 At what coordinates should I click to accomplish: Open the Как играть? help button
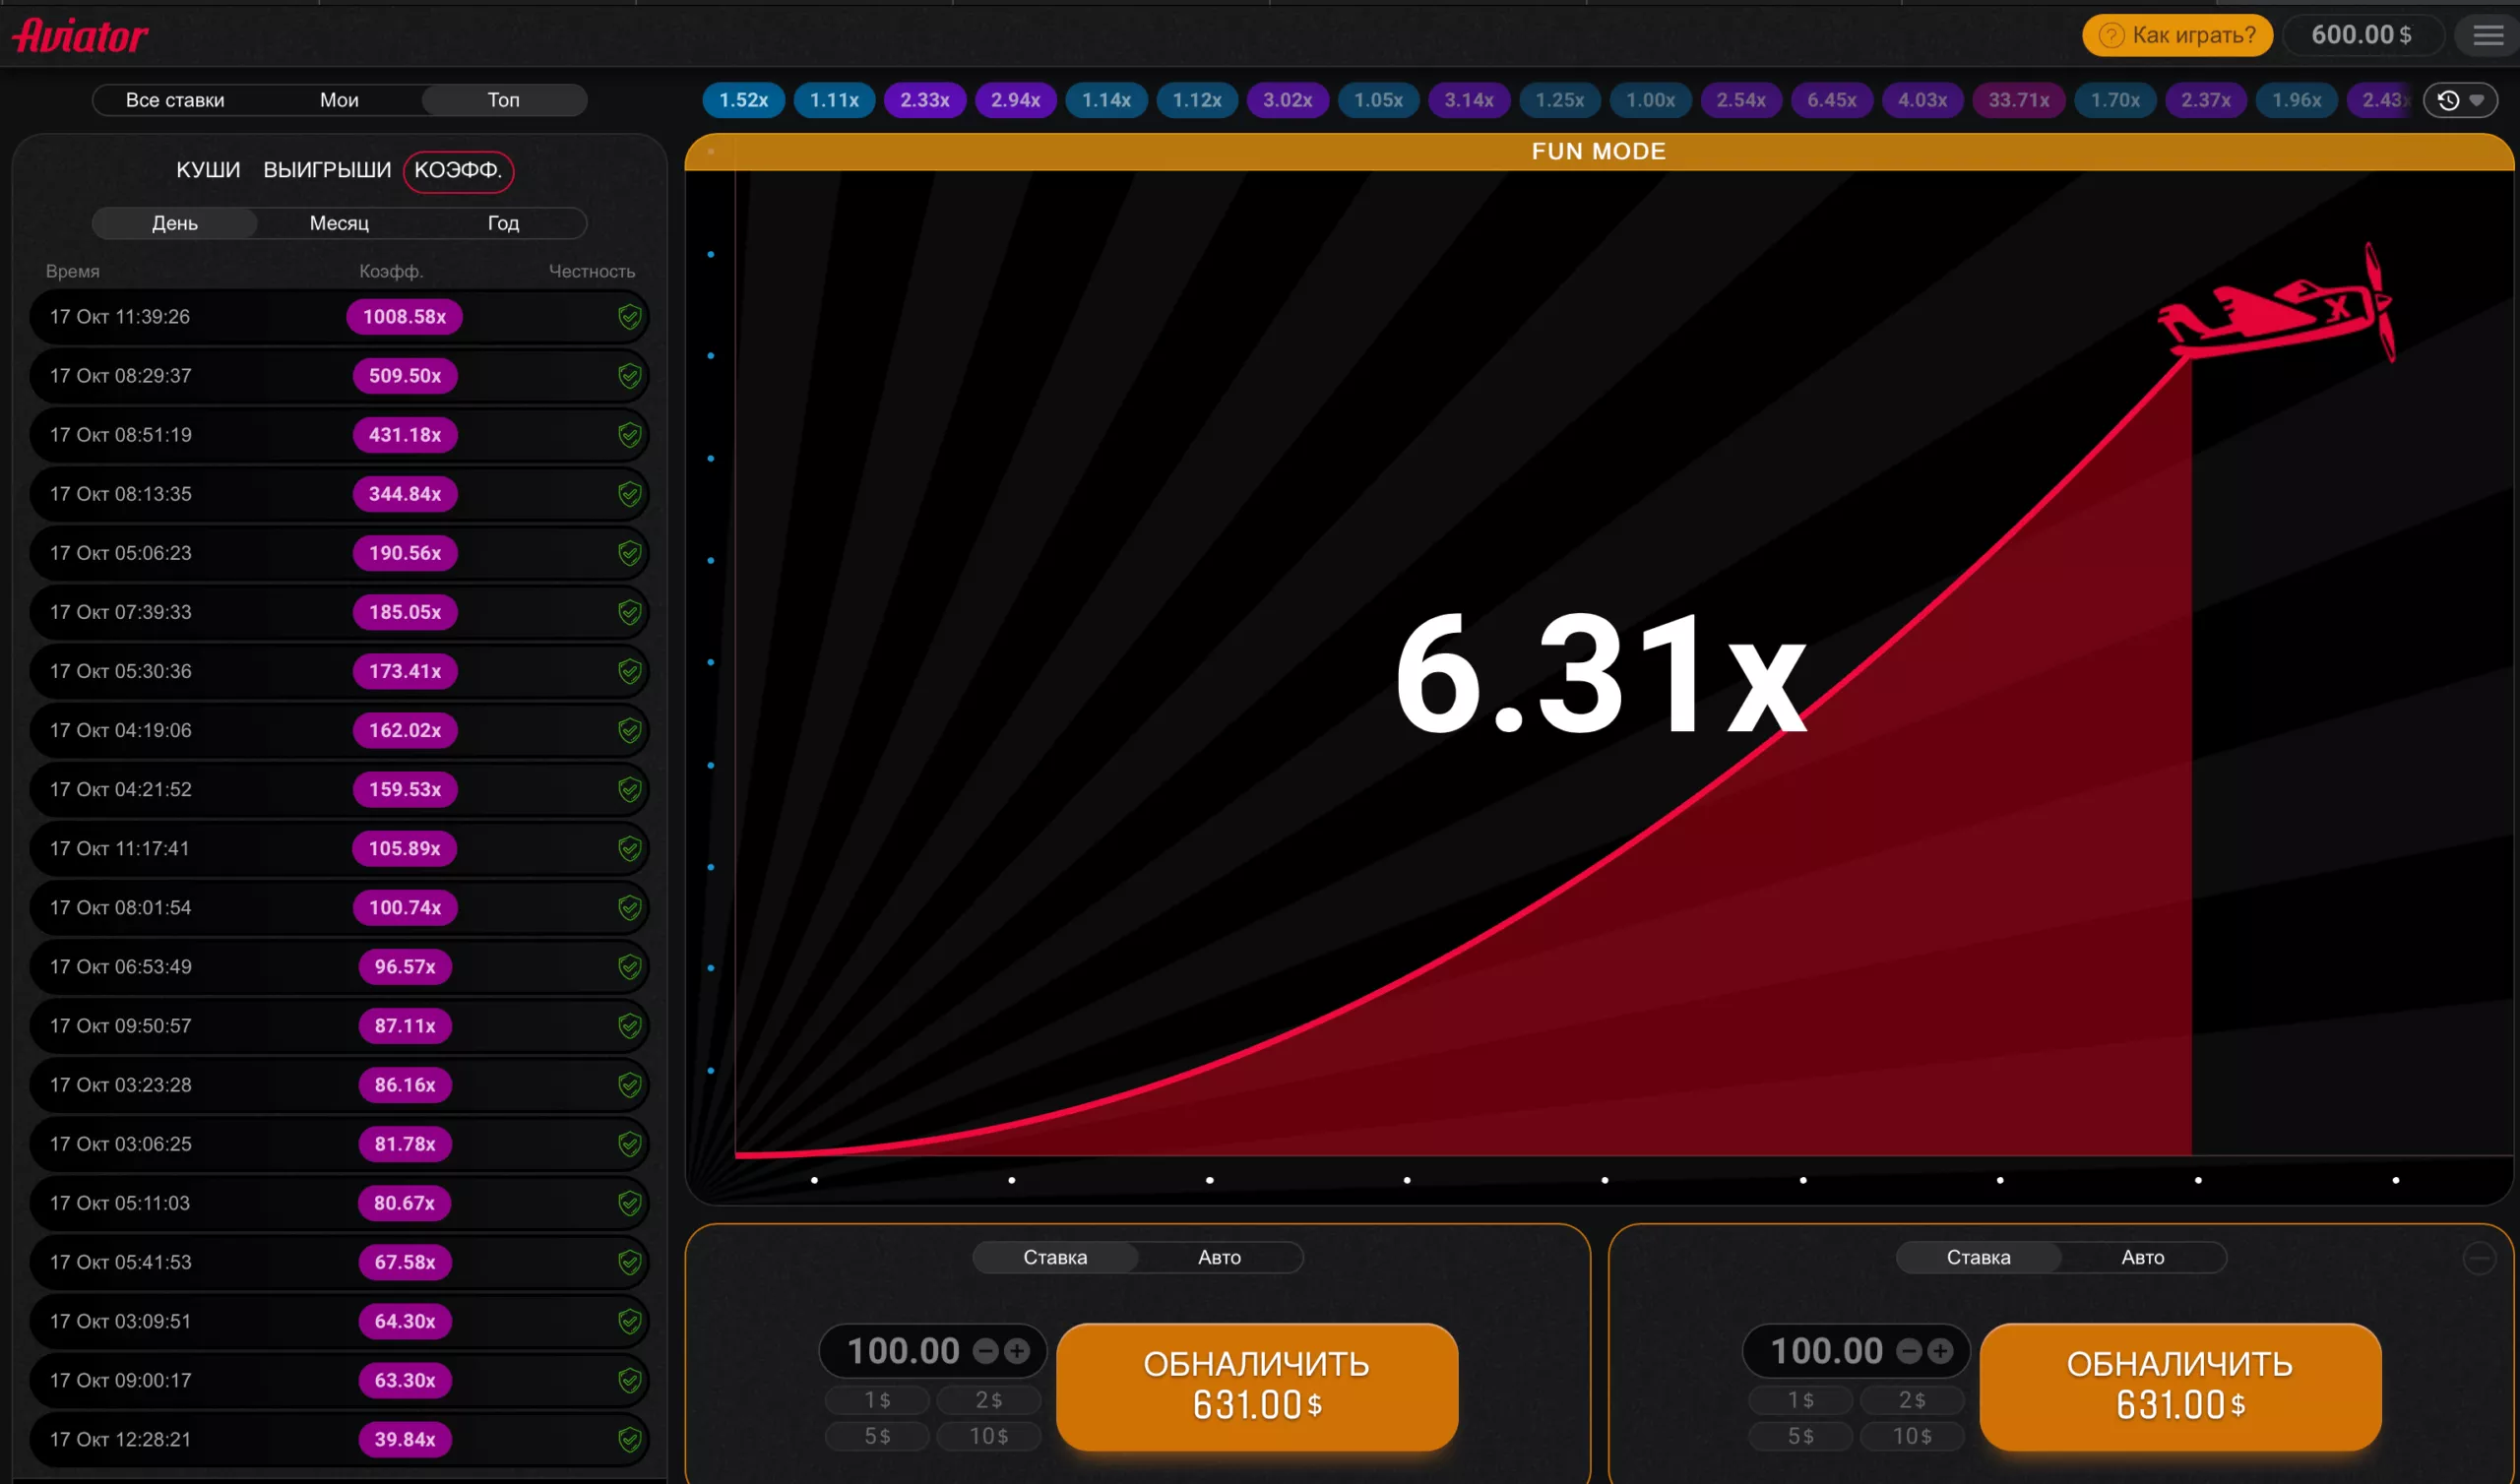[2177, 35]
